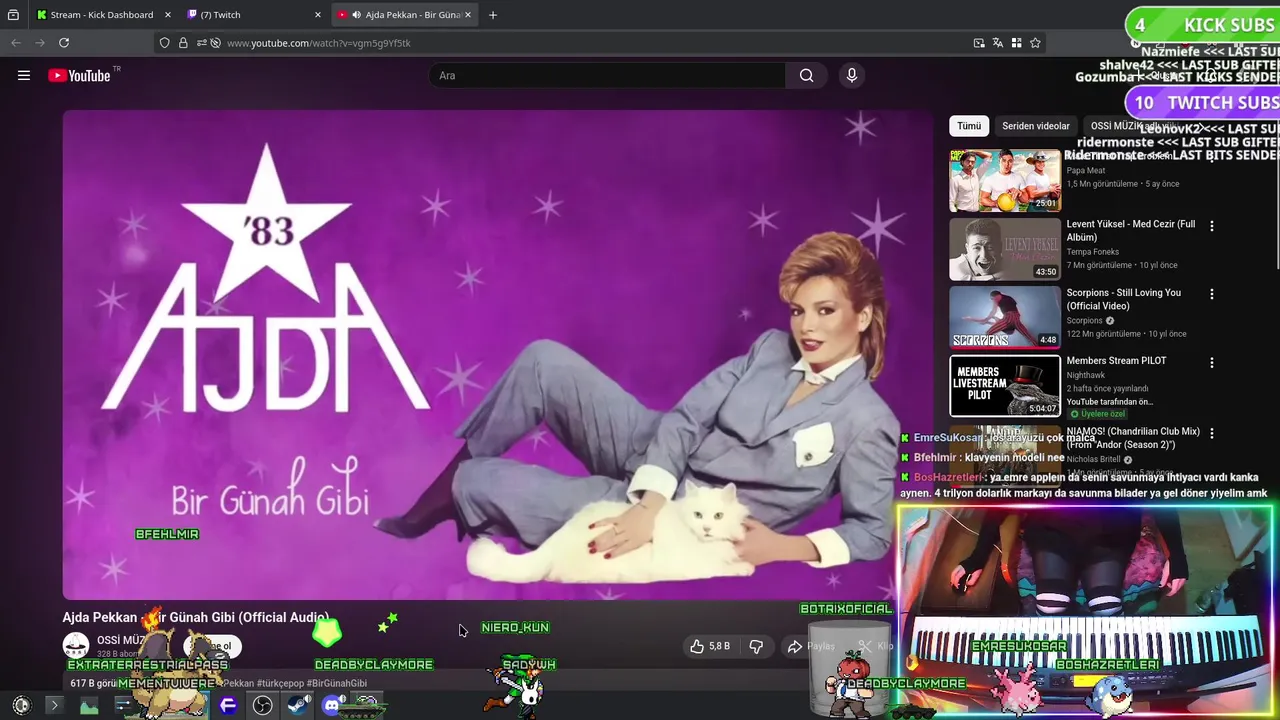This screenshot has height=720, width=1280.
Task: Go to the YouTube home logo
Action: tap(79, 75)
